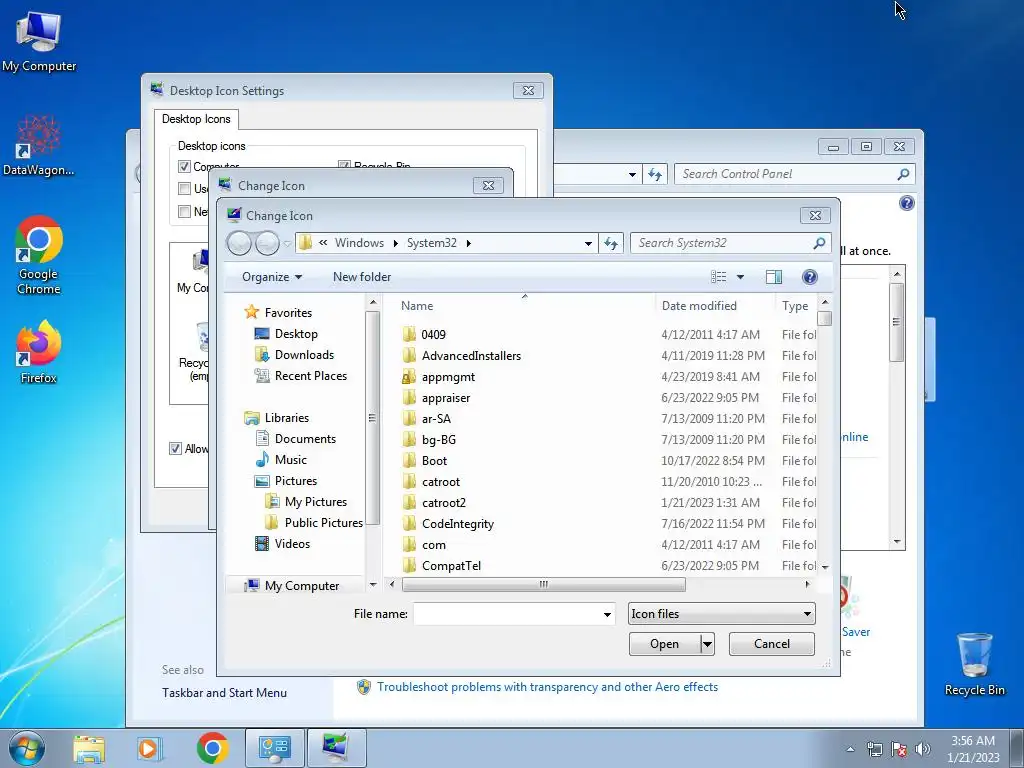
Task: Select the AdvancedInstallers folder
Action: tap(471, 356)
